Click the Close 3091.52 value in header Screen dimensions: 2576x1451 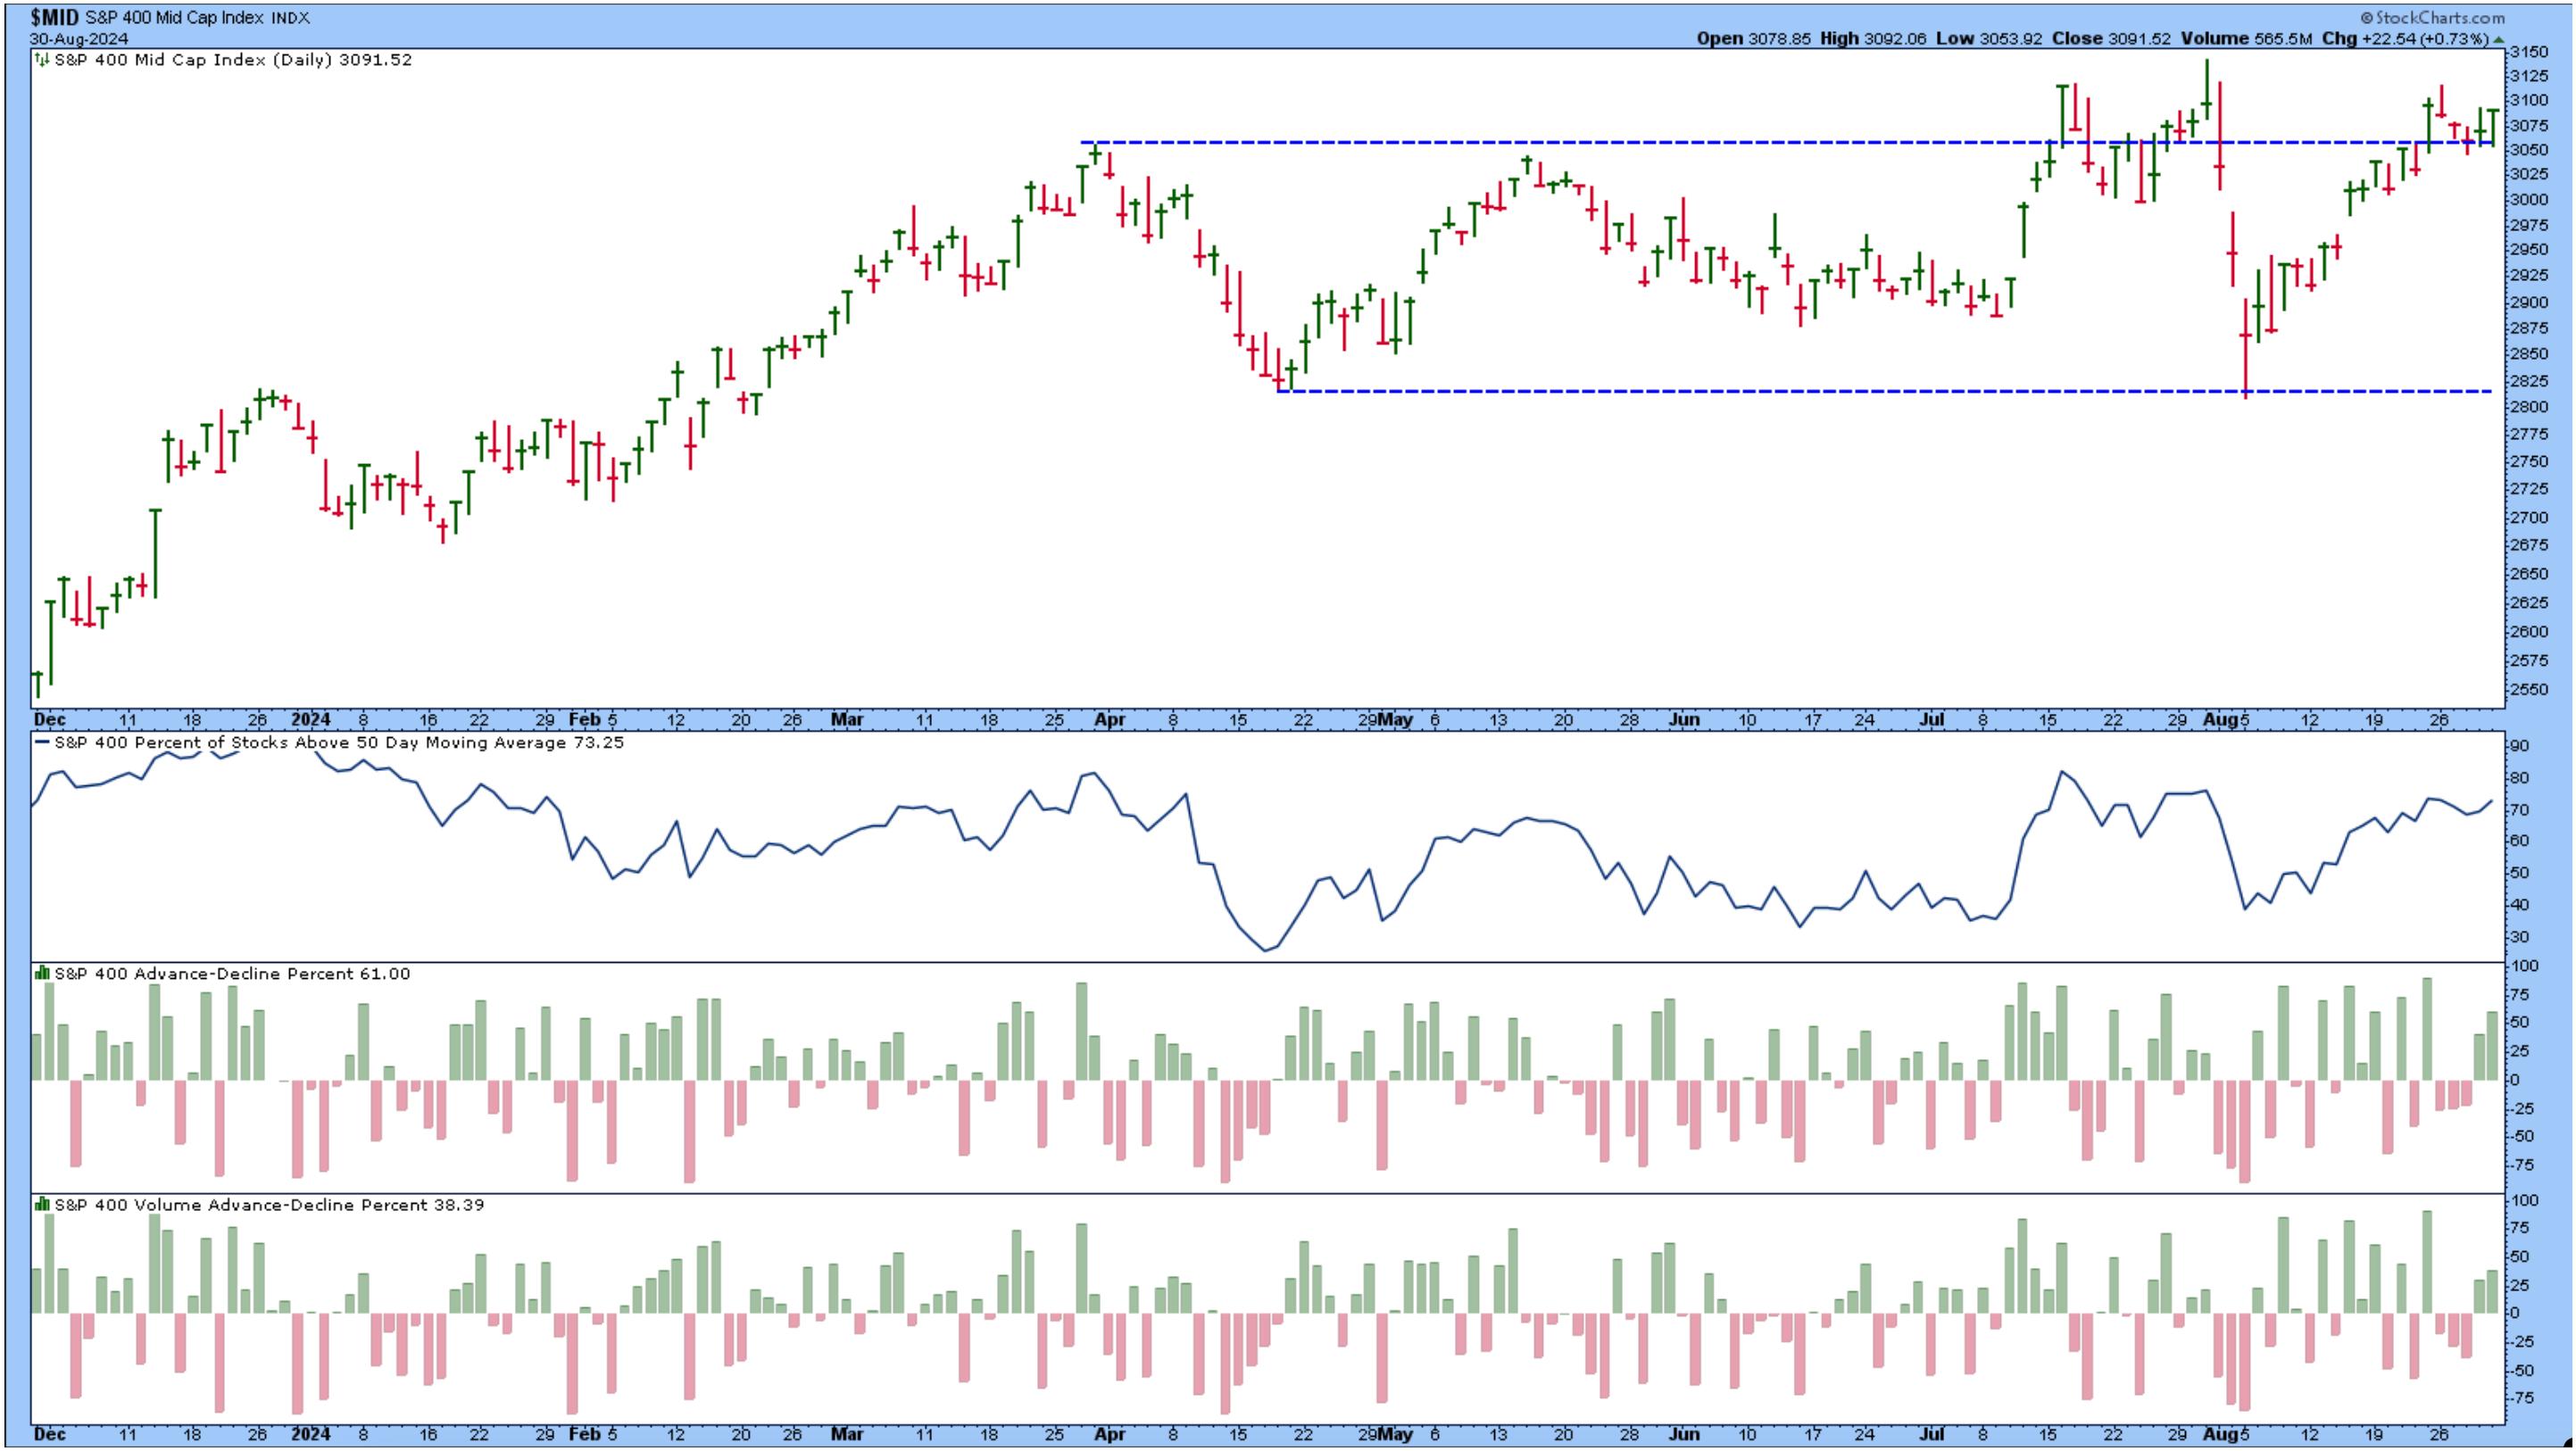point(2139,39)
